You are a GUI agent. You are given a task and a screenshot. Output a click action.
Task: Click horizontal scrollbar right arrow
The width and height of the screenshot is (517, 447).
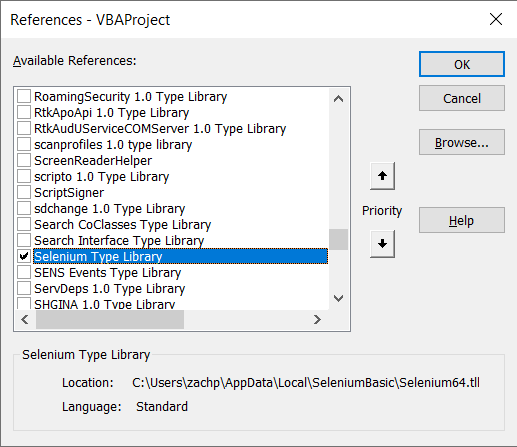pyautogui.click(x=317, y=320)
